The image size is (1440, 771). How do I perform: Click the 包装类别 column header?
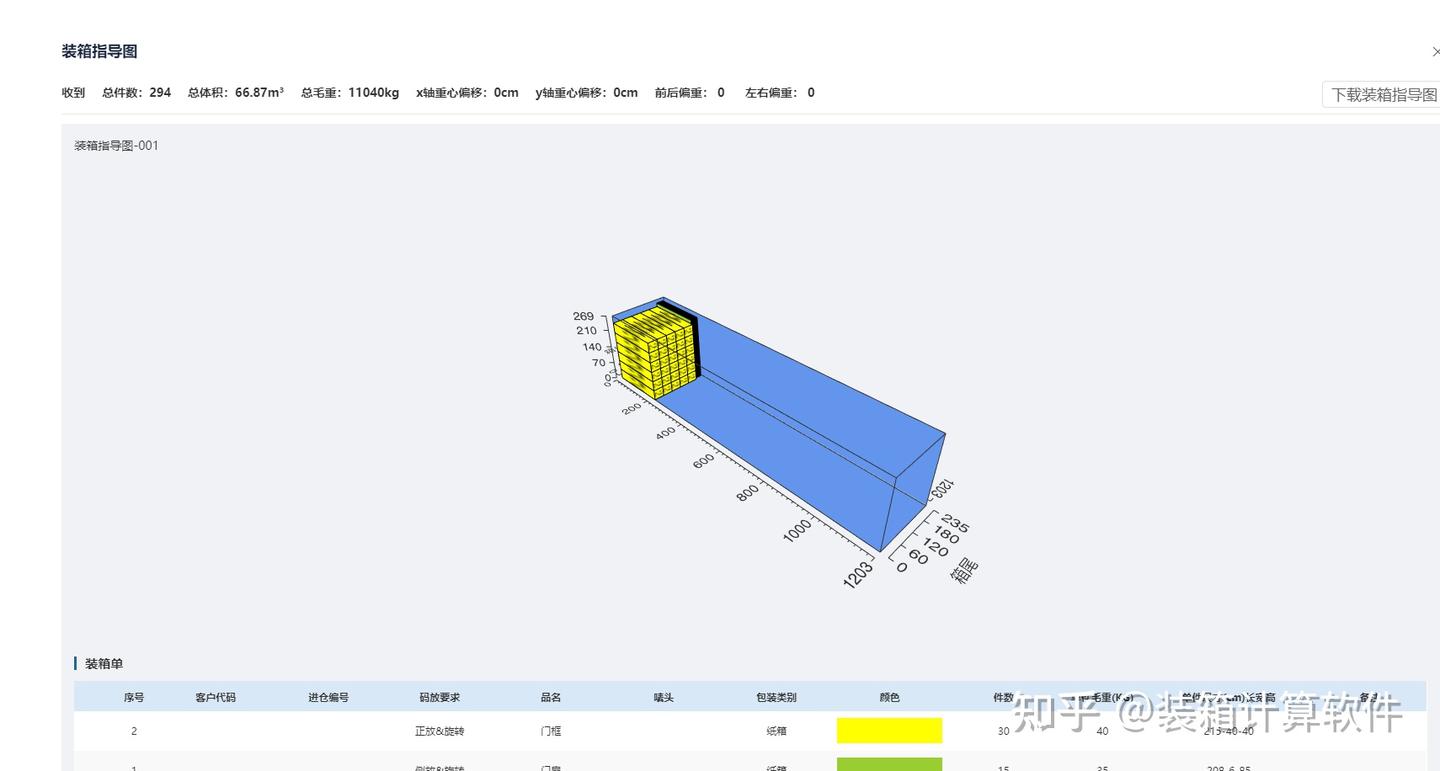point(776,698)
